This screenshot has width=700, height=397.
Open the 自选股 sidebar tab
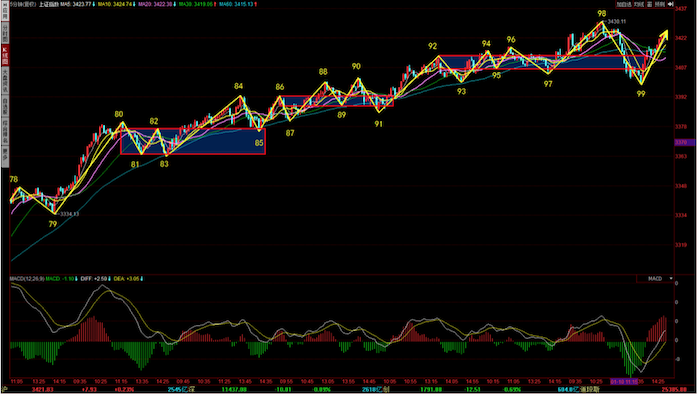(x=5, y=106)
